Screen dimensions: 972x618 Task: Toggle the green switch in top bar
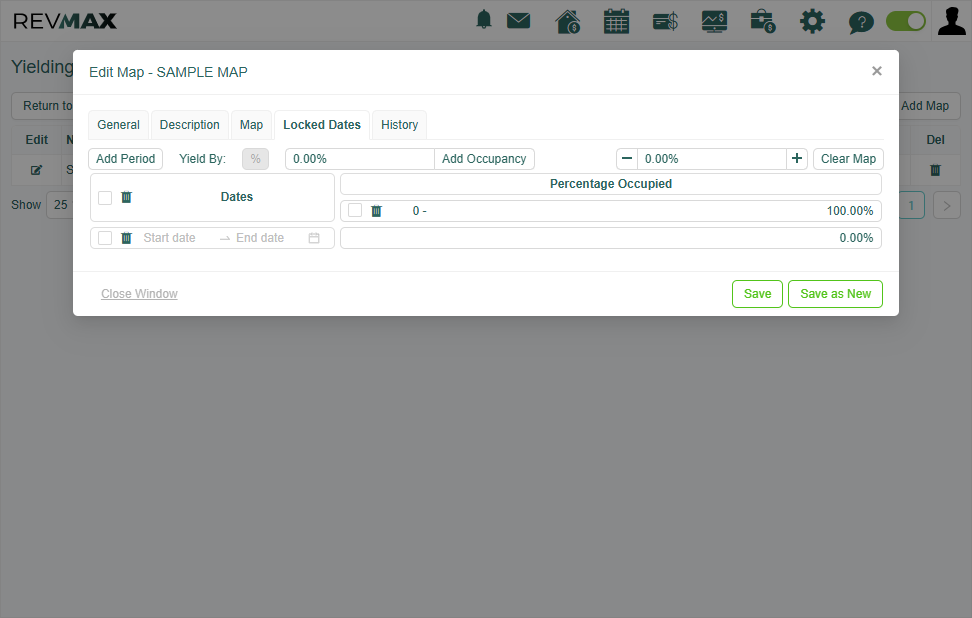pyautogui.click(x=906, y=21)
